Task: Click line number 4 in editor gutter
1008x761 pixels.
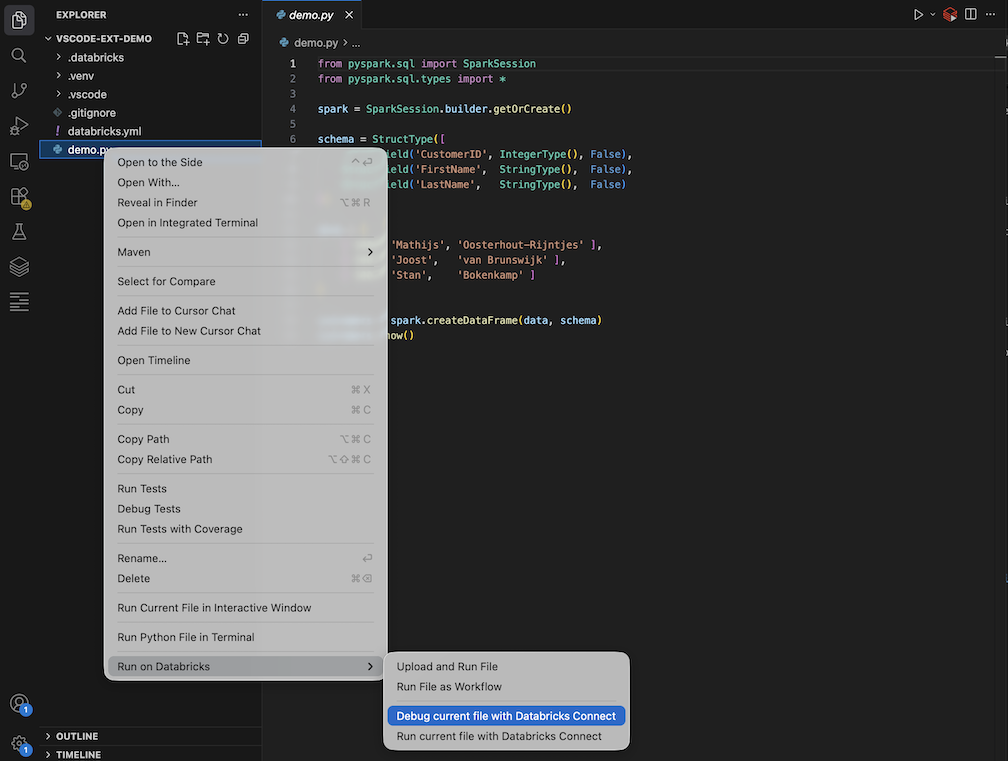Action: (293, 109)
